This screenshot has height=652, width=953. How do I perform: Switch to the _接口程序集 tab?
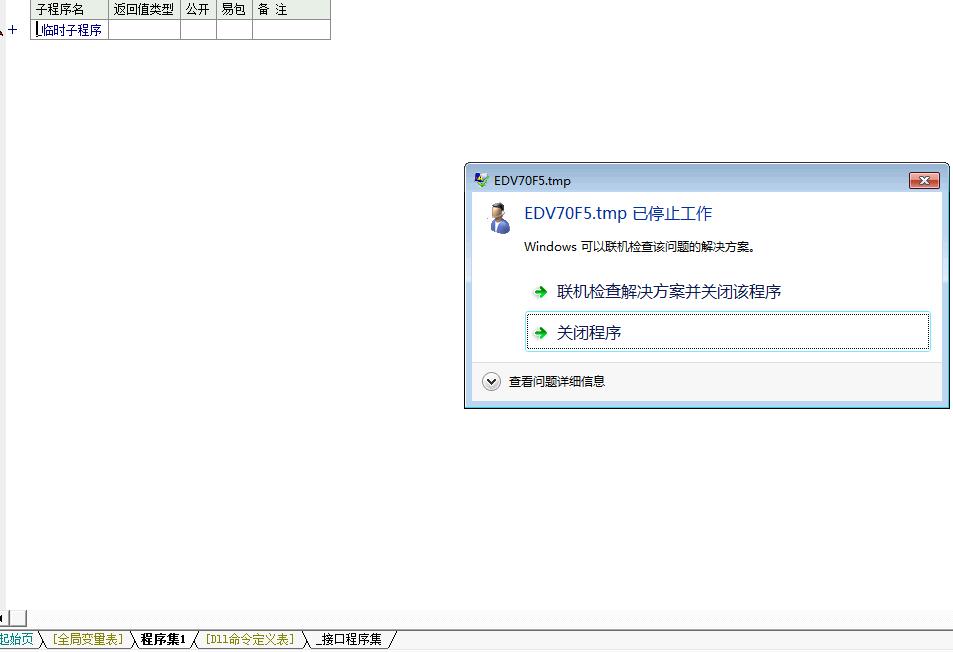click(349, 639)
